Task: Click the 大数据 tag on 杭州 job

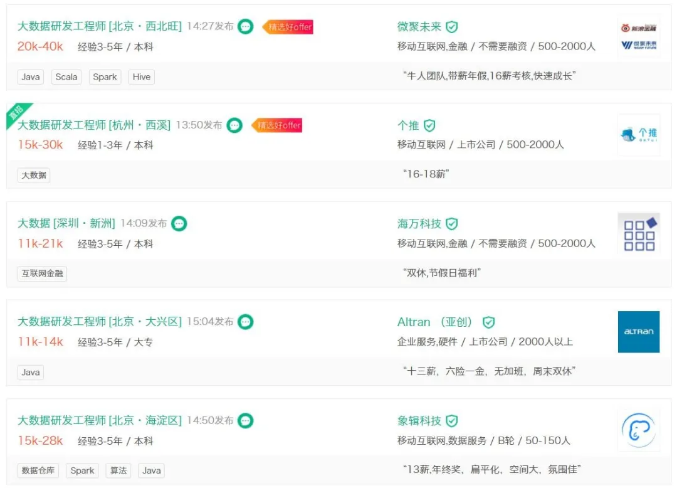Action: coord(34,175)
